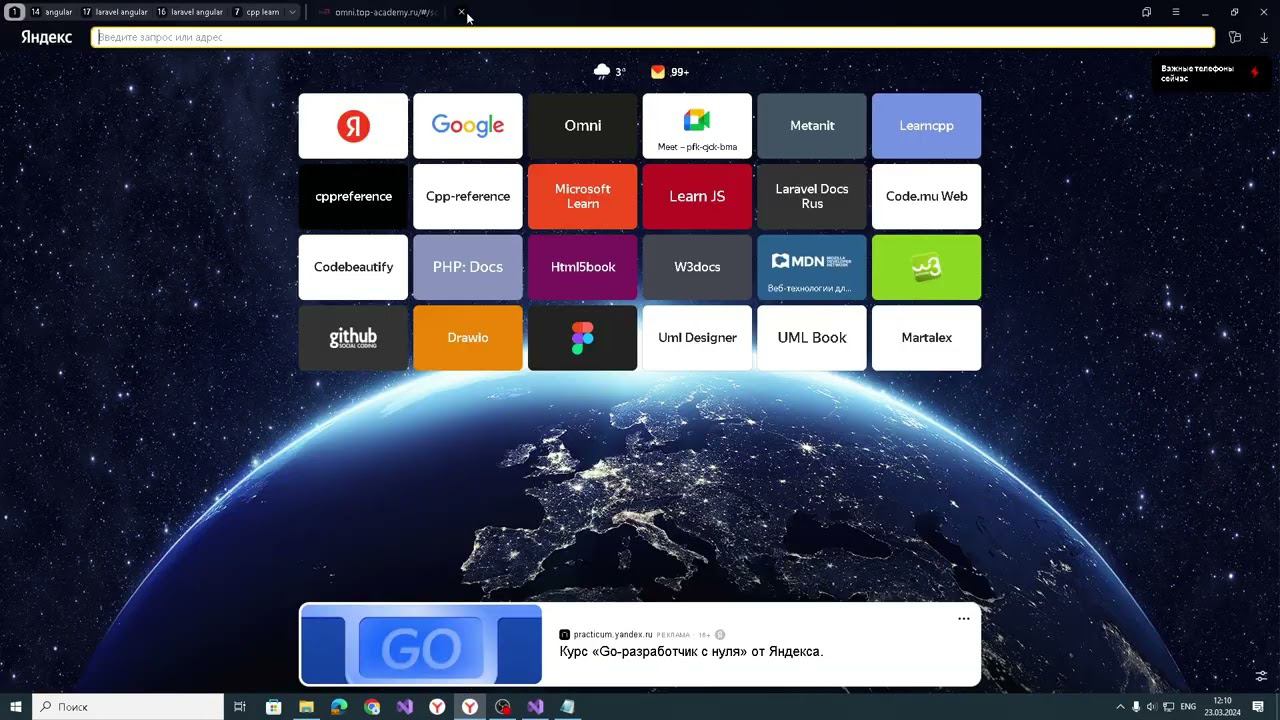This screenshot has width=1280, height=720.
Task: Open the GitHub social coding tile
Action: 353,338
